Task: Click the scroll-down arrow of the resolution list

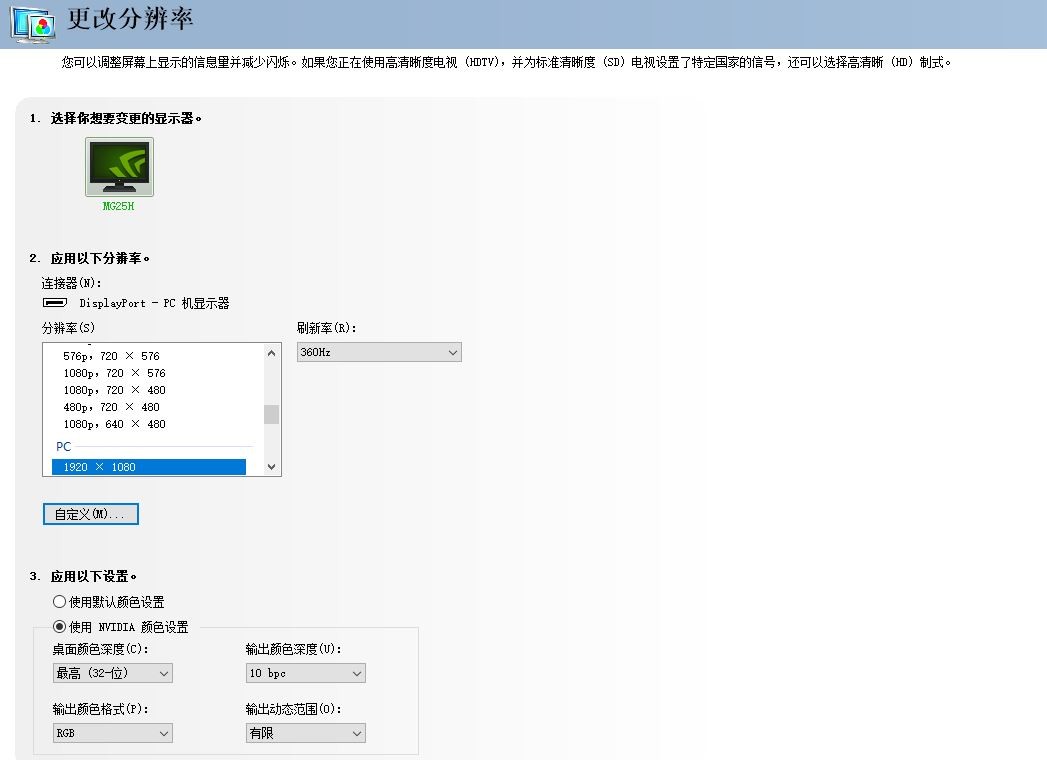Action: point(271,466)
